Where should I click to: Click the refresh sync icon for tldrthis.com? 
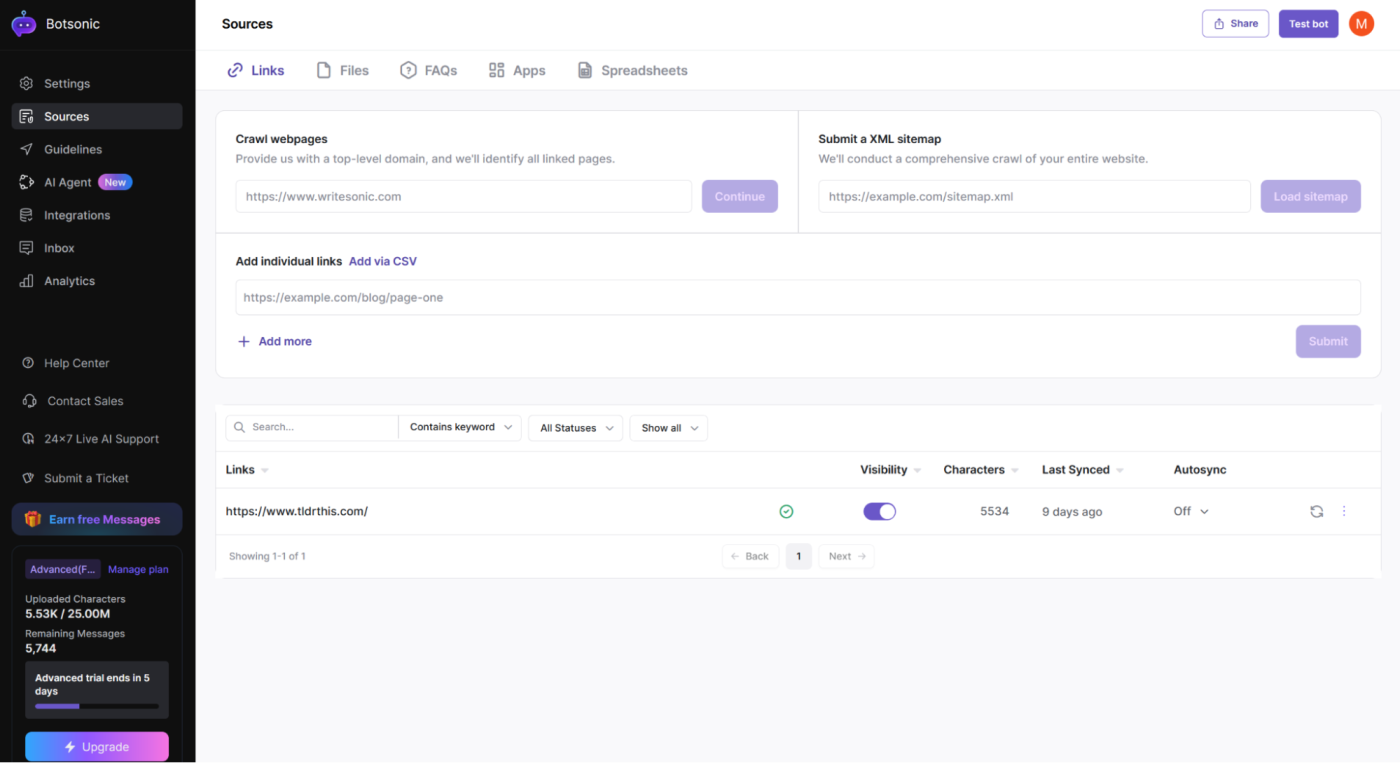[1317, 512]
